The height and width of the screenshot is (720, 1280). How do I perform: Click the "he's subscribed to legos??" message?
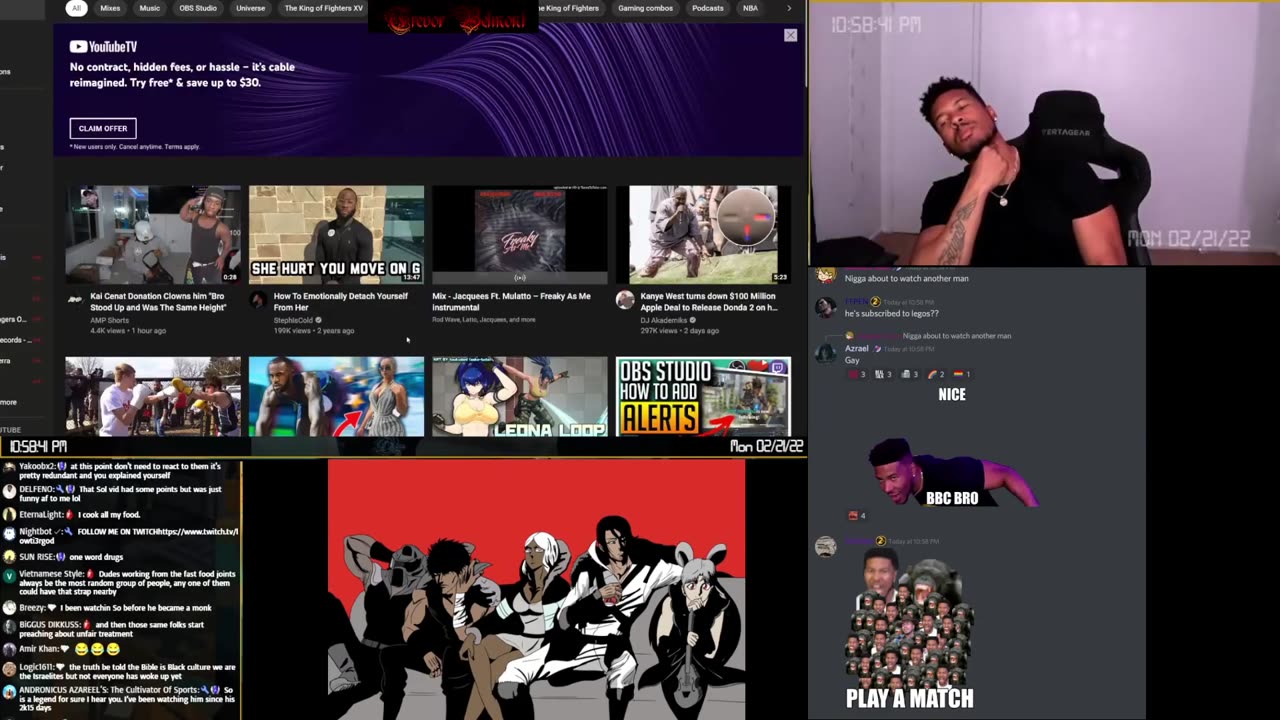click(x=892, y=313)
